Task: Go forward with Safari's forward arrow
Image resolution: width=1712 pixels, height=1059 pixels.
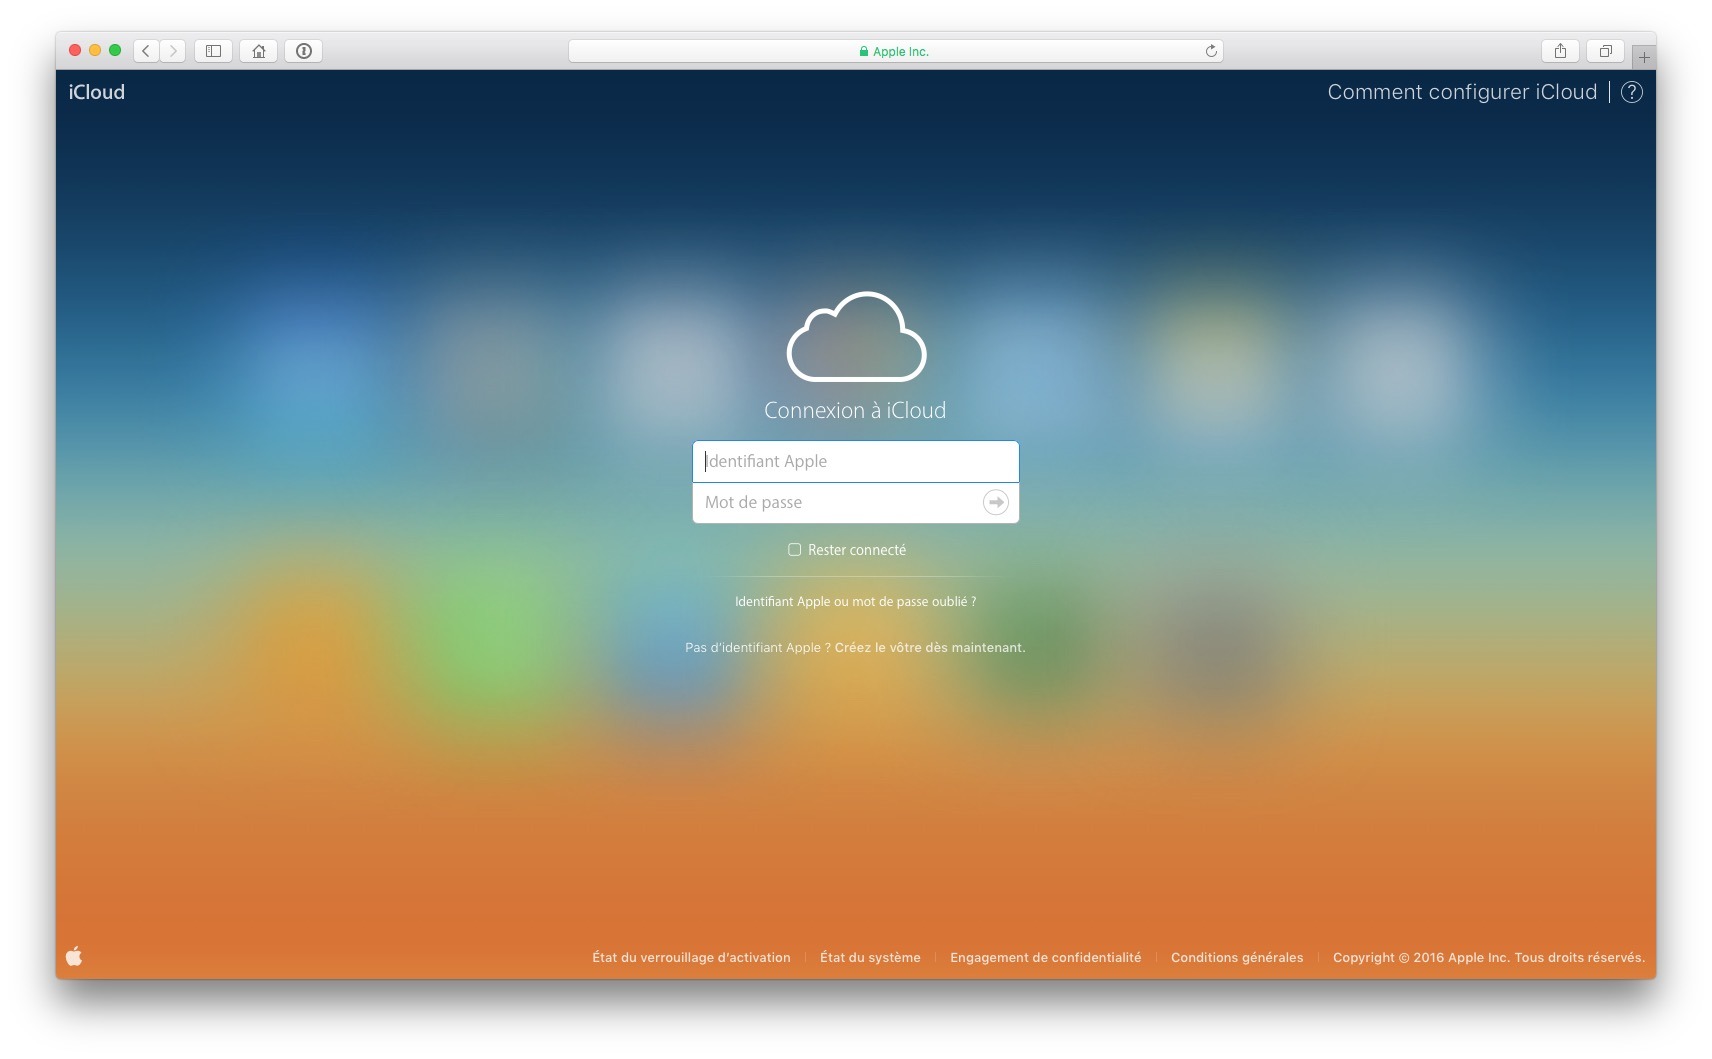Action: [173, 51]
